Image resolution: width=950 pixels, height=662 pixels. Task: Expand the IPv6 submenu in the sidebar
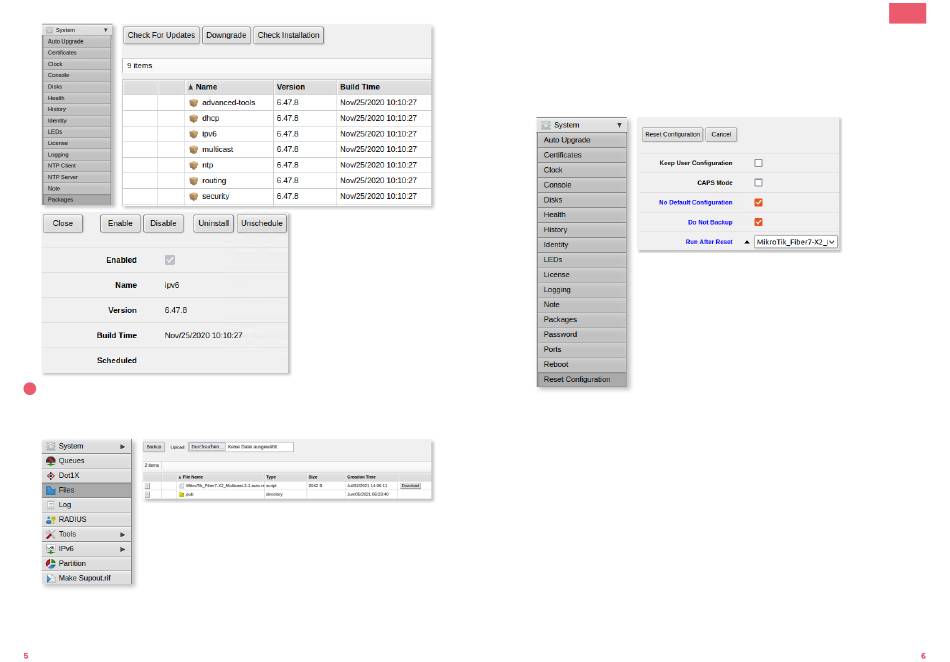tap(123, 549)
